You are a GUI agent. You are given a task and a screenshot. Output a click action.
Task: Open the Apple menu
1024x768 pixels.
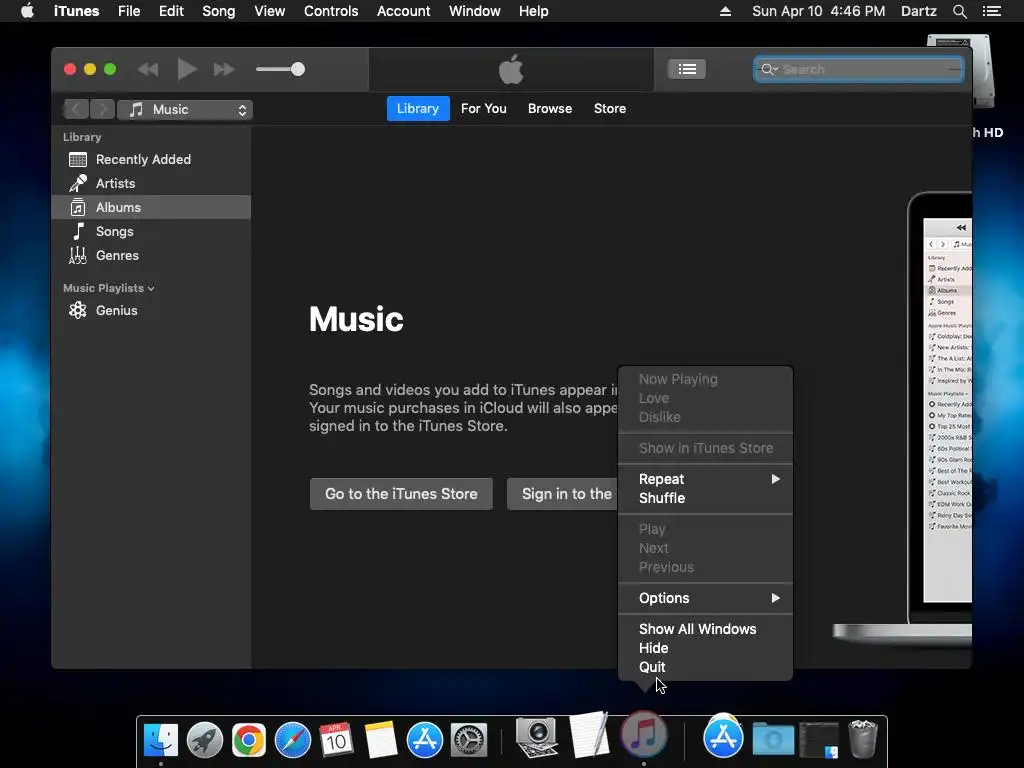pos(27,11)
